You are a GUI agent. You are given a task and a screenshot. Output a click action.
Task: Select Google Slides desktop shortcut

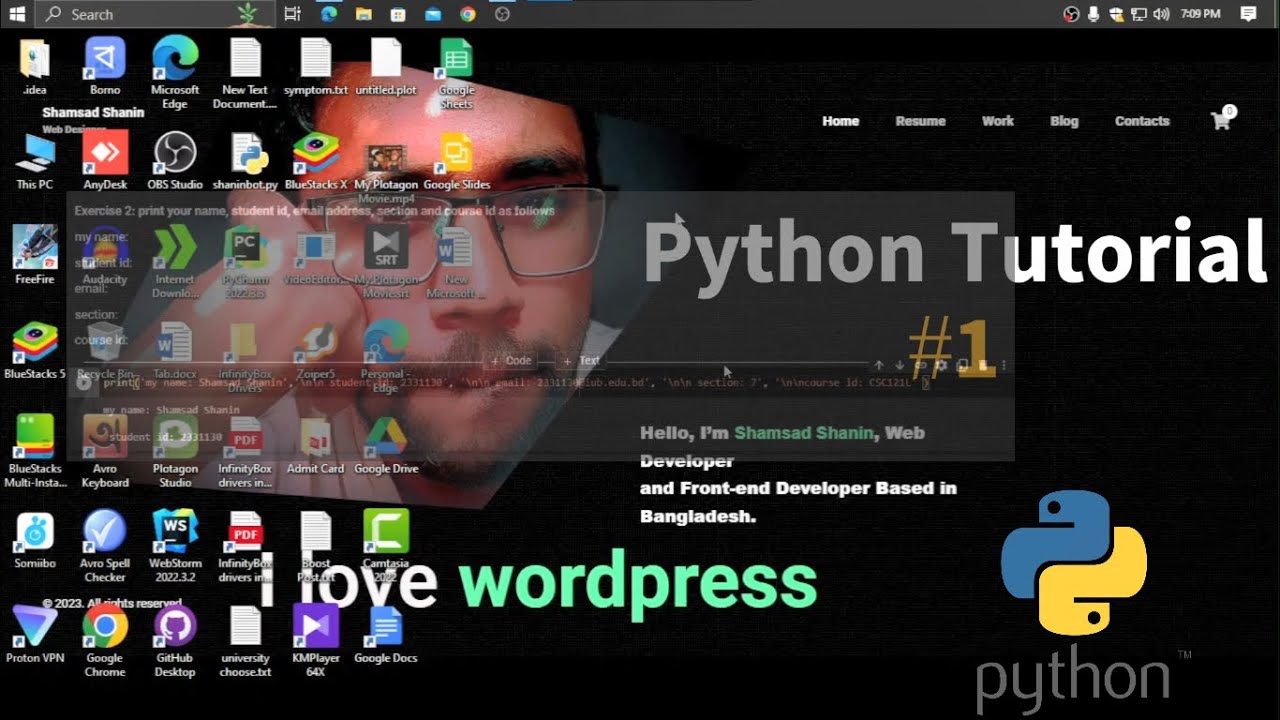[456, 160]
